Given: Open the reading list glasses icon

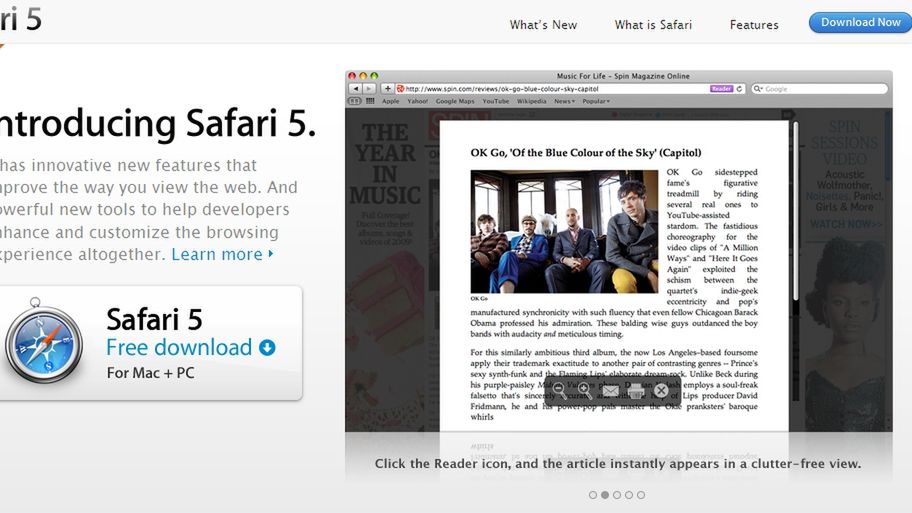Looking at the screenshot, I should click(x=354, y=101).
